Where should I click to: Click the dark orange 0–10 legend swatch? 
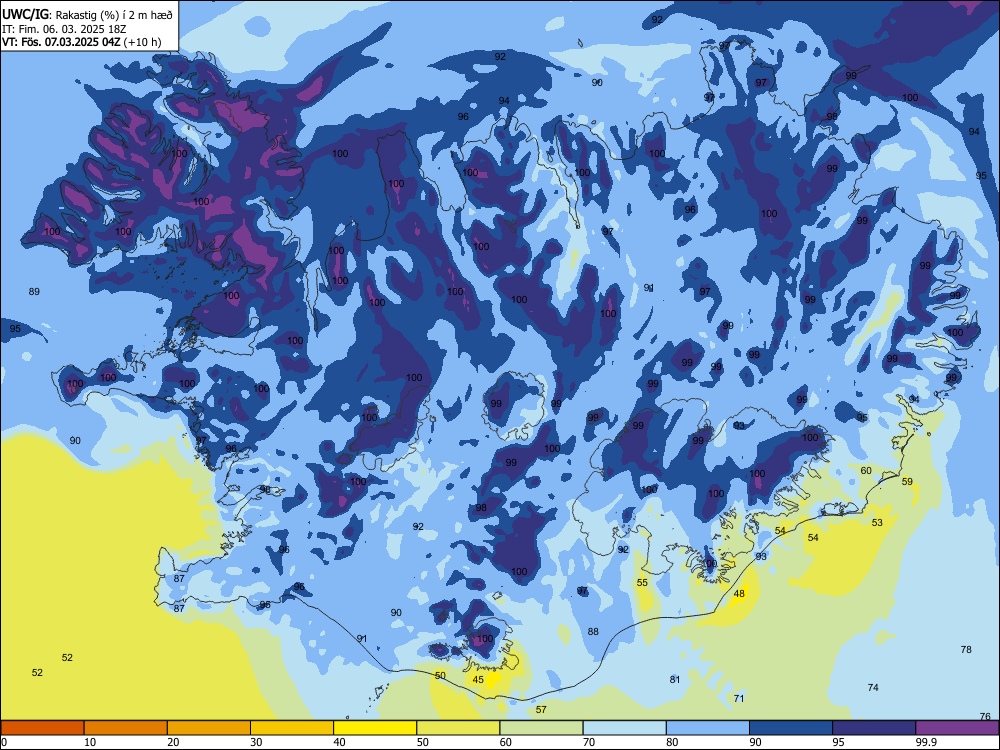pos(42,728)
